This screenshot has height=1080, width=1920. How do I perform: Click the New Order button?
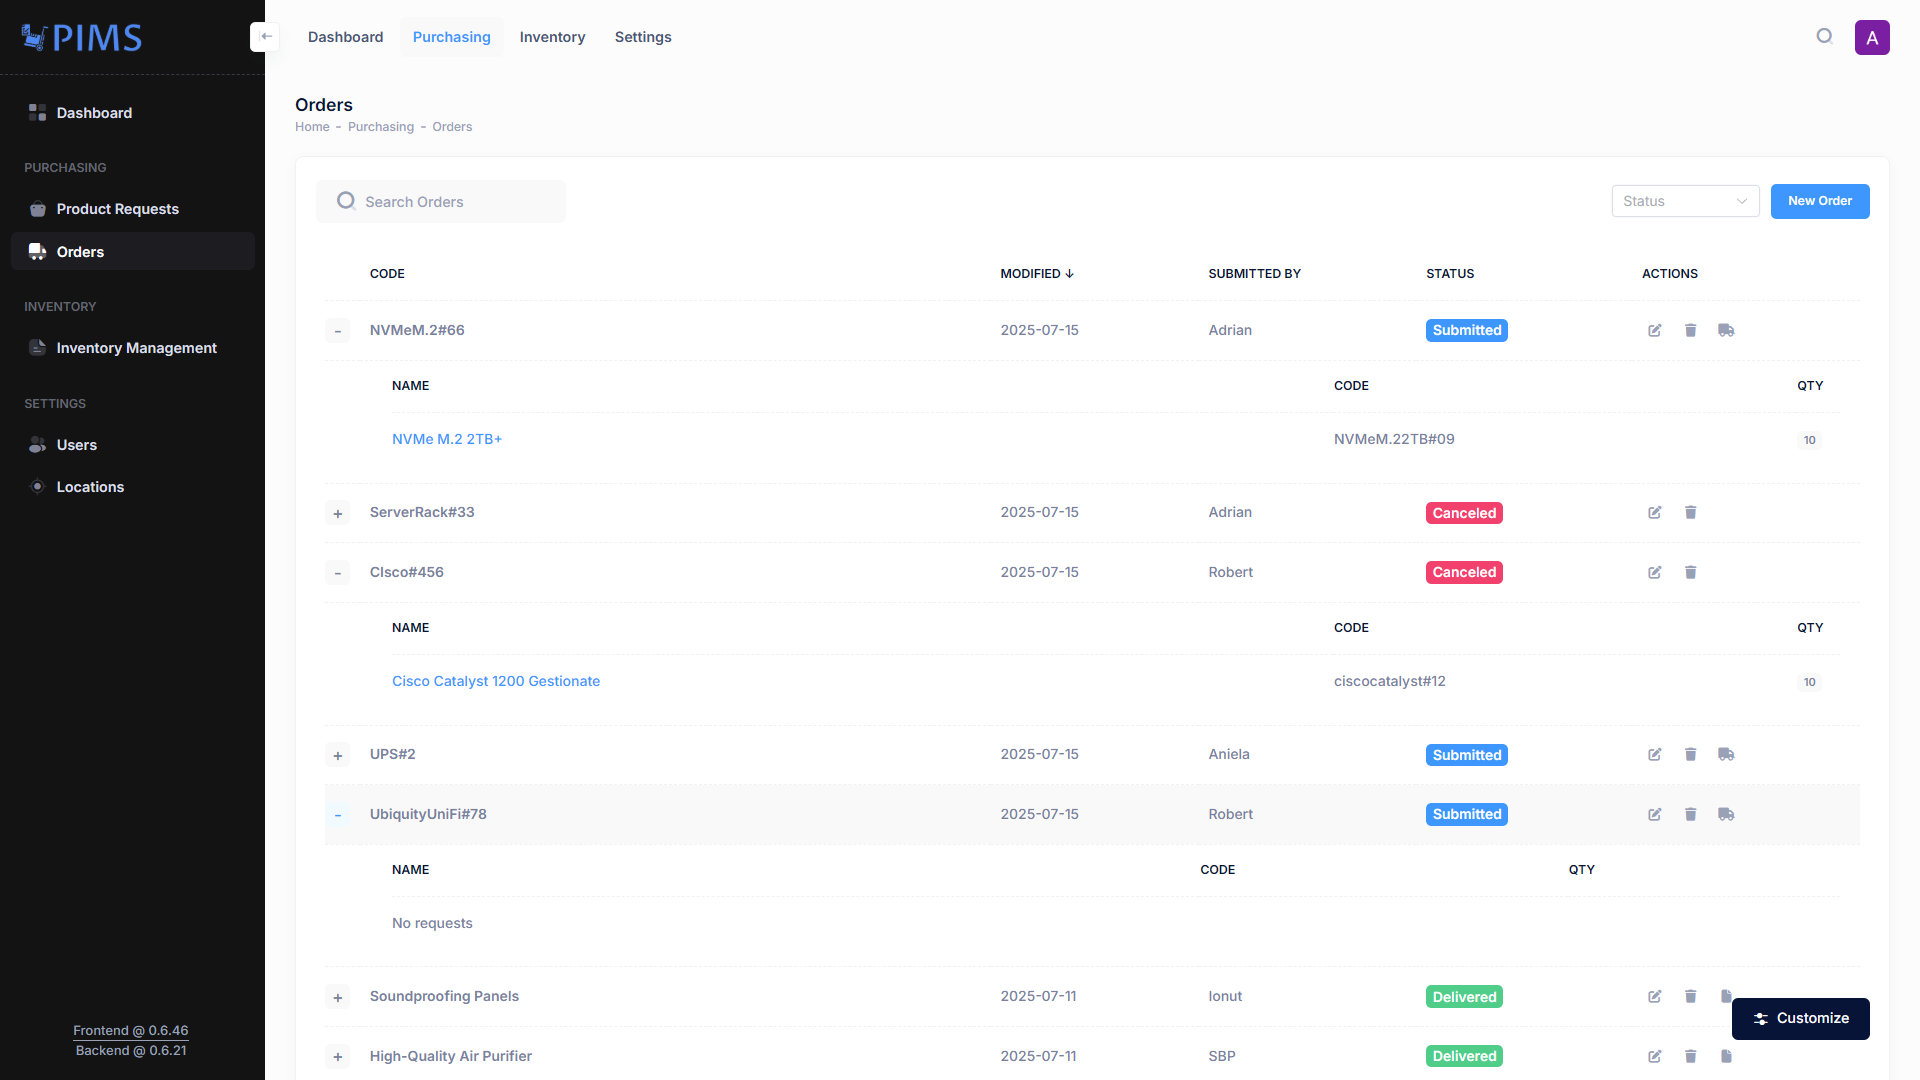click(1819, 201)
